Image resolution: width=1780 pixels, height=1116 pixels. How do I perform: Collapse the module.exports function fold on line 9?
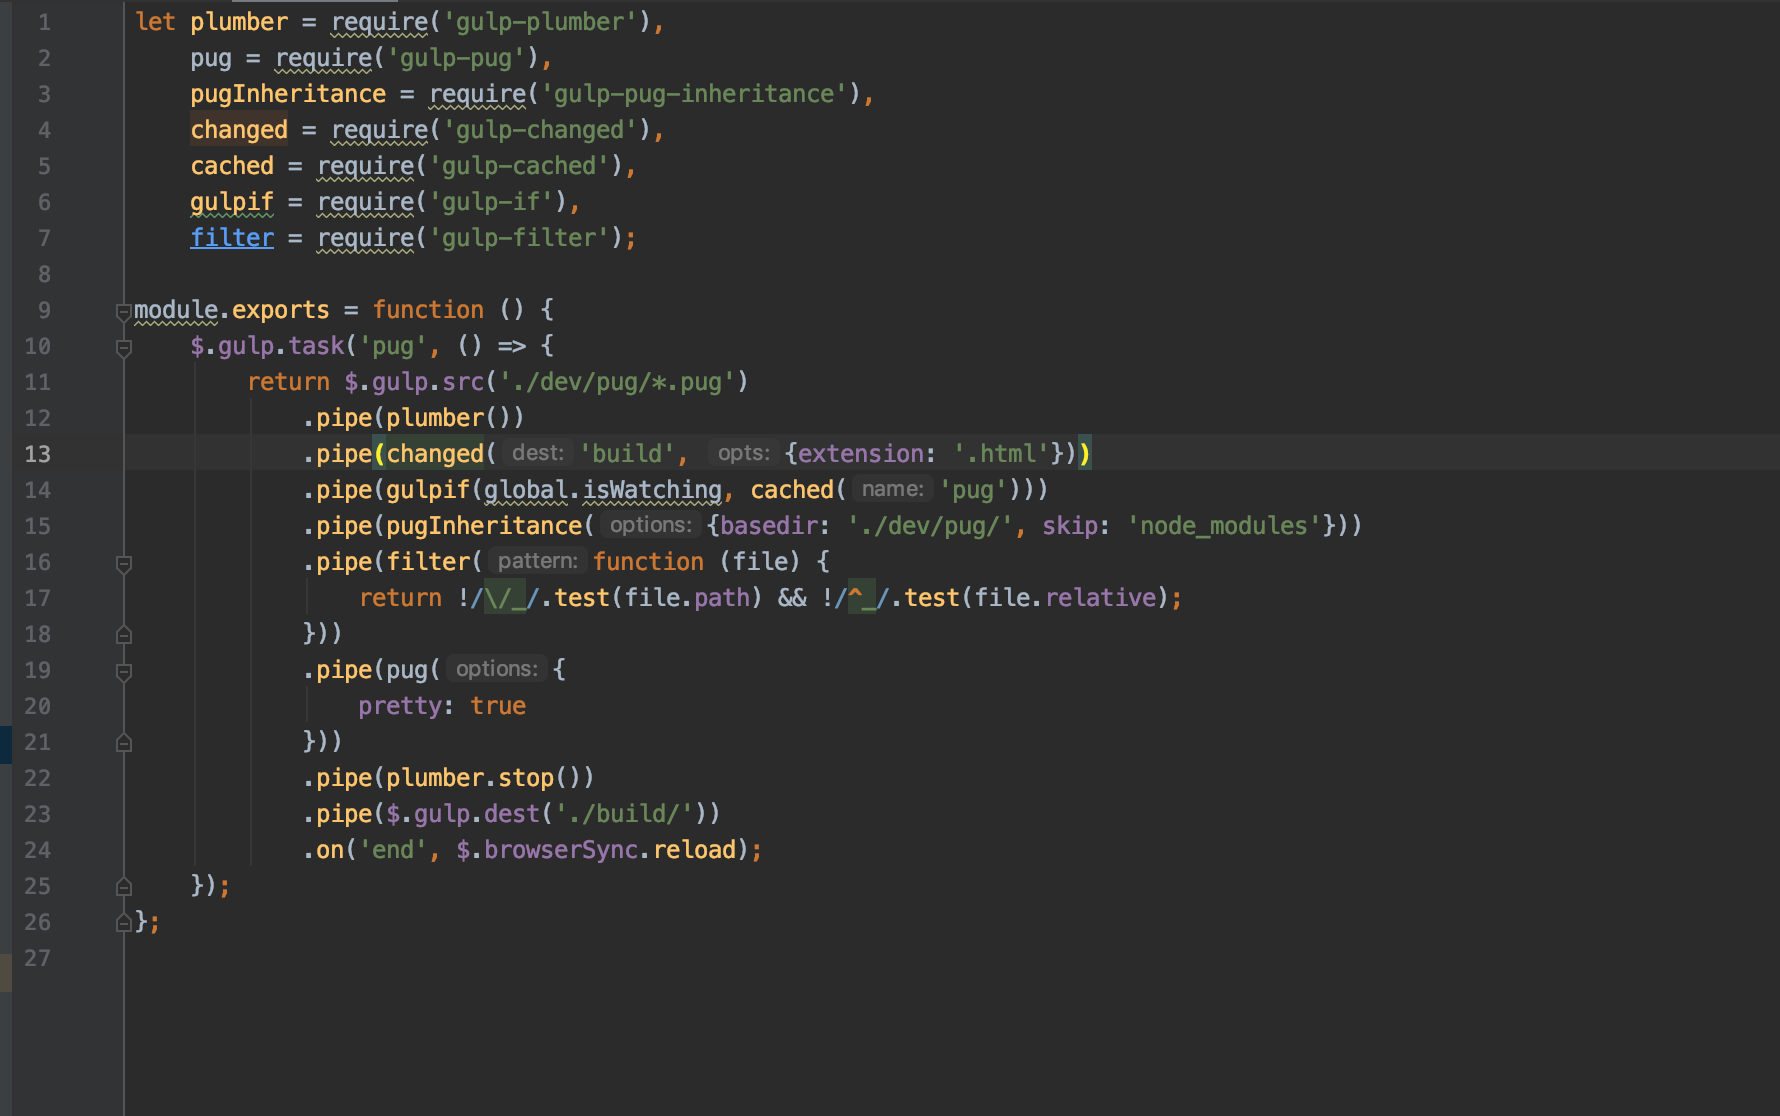click(124, 311)
